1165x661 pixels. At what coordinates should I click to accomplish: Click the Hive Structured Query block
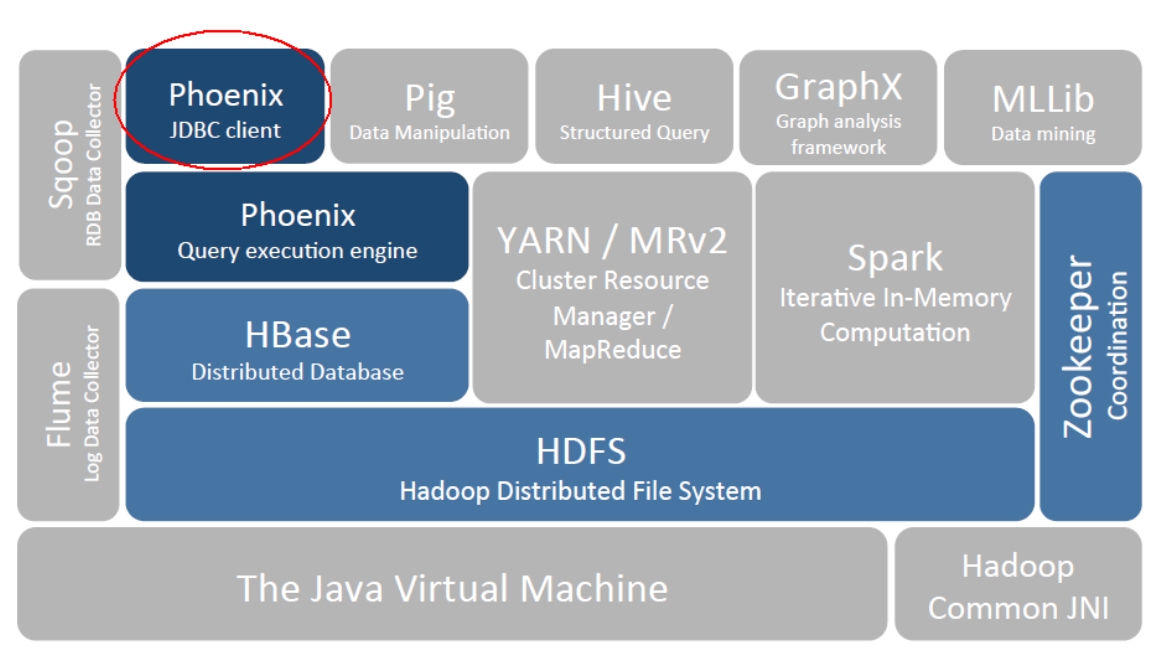coord(634,108)
